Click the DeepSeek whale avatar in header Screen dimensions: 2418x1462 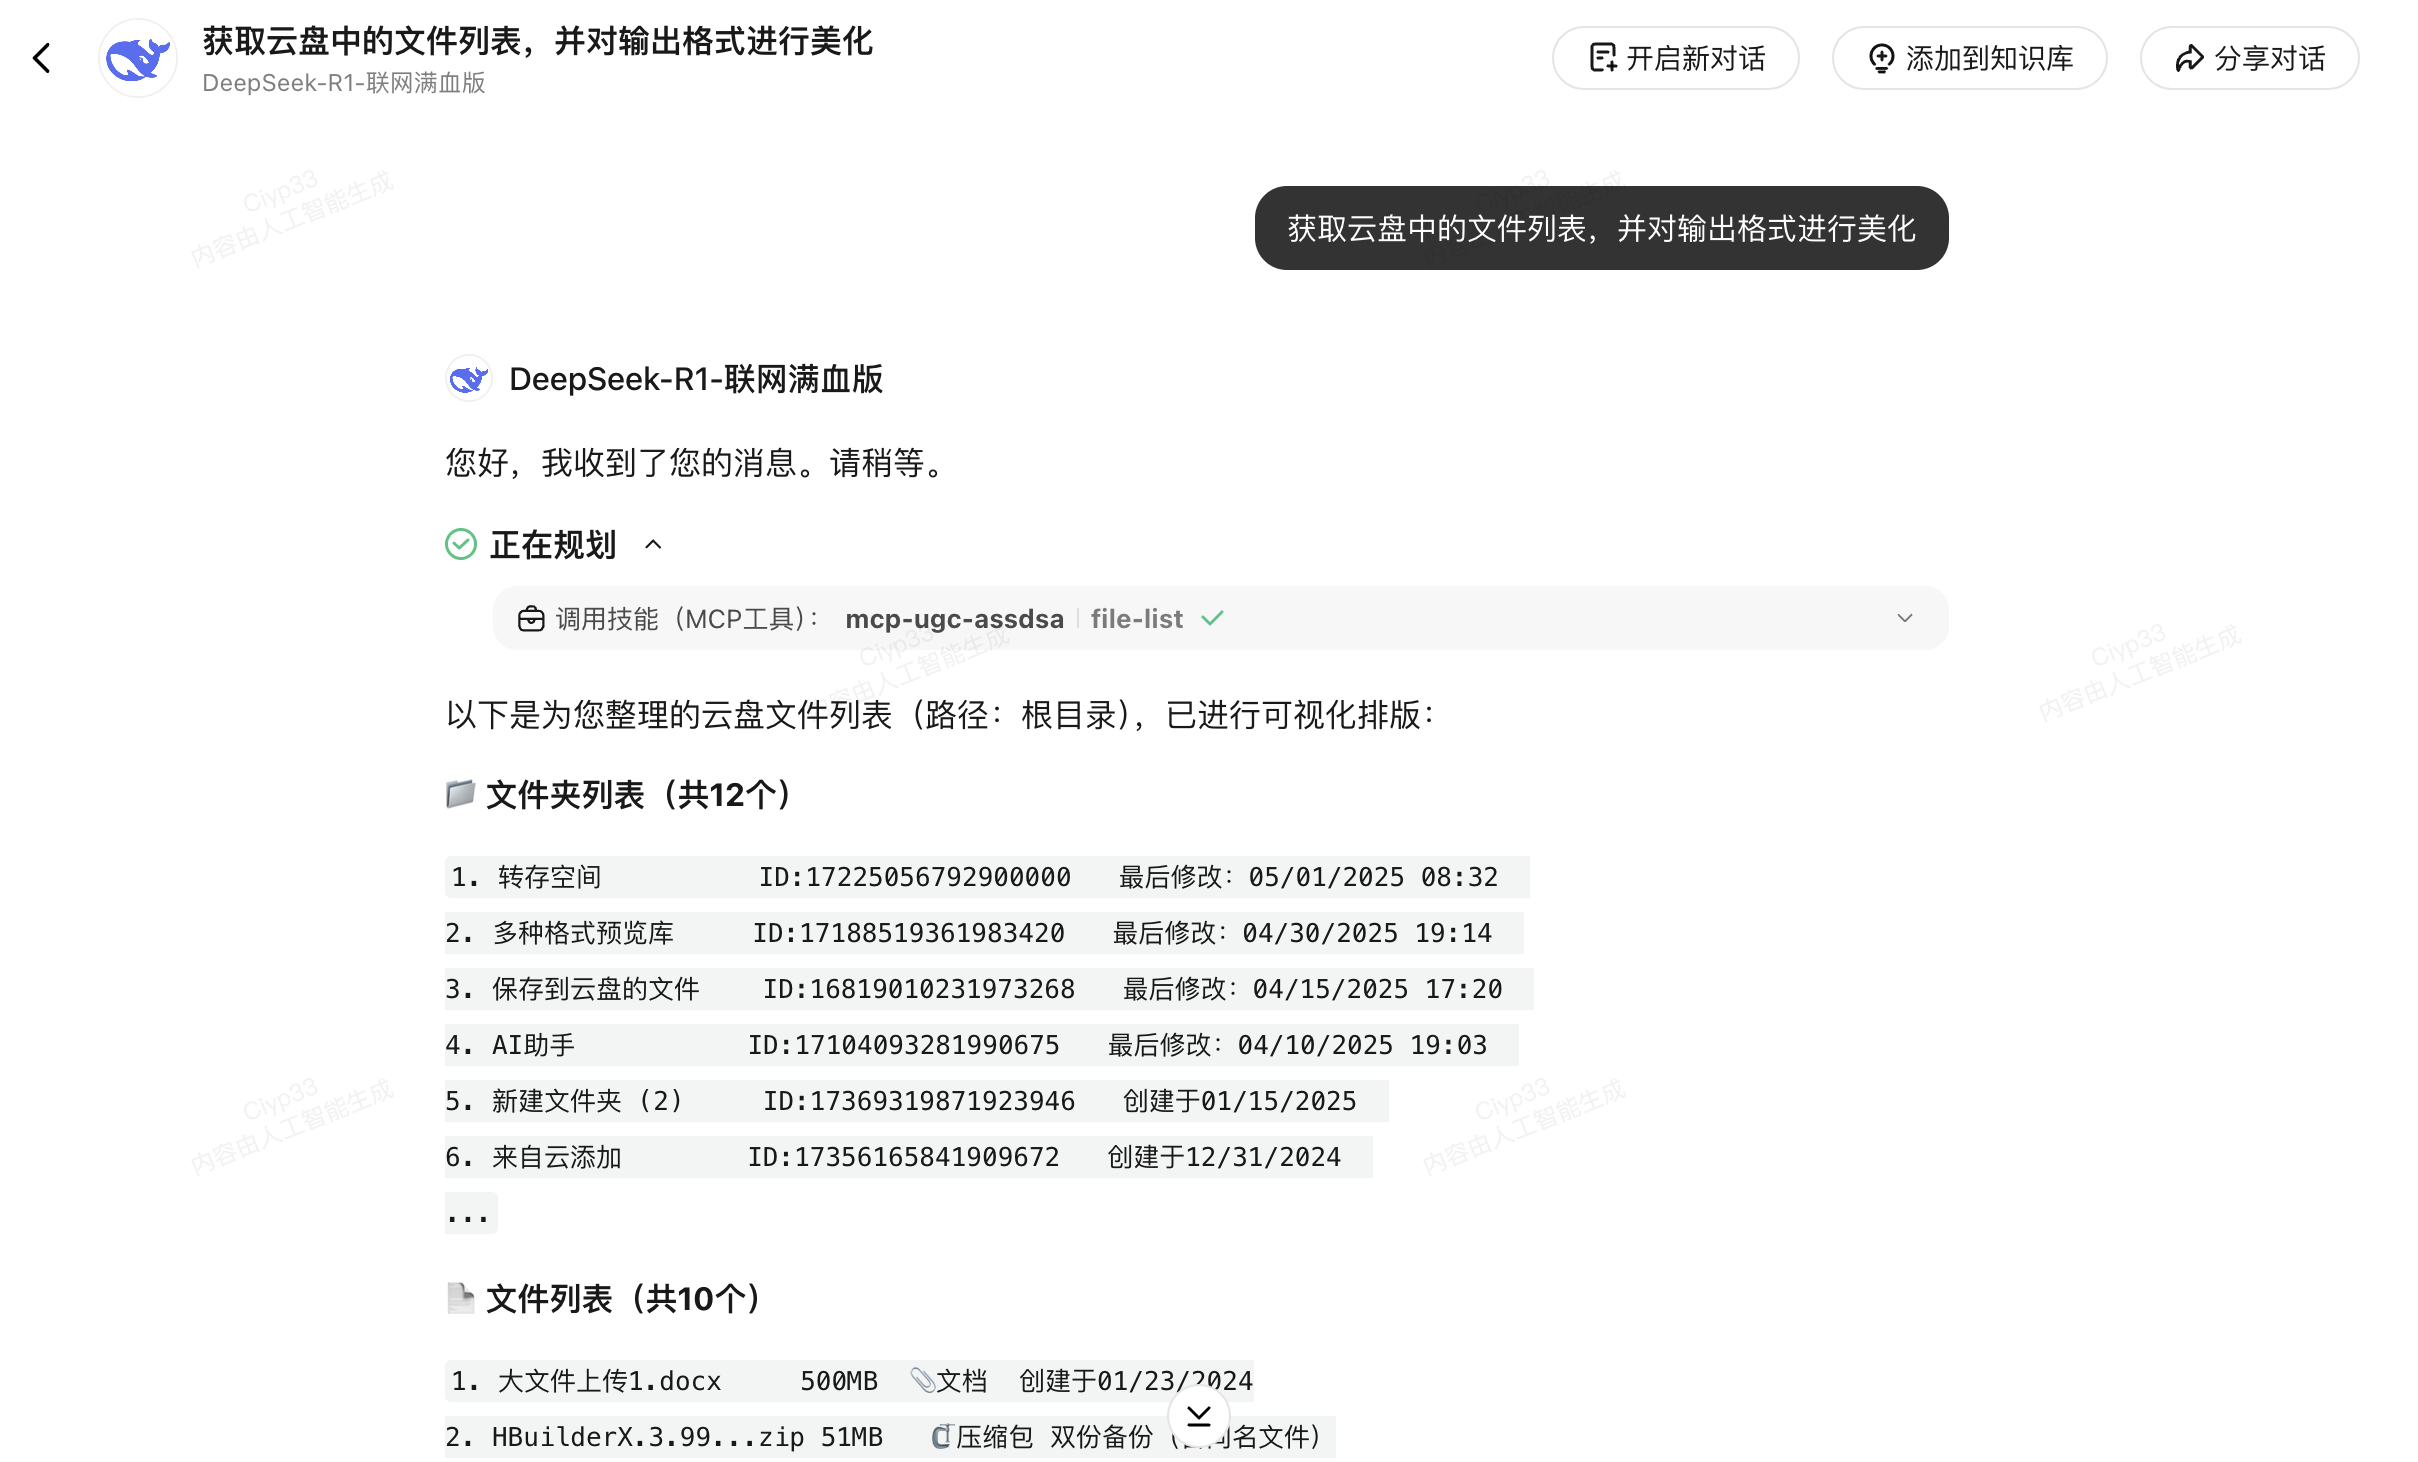138,58
